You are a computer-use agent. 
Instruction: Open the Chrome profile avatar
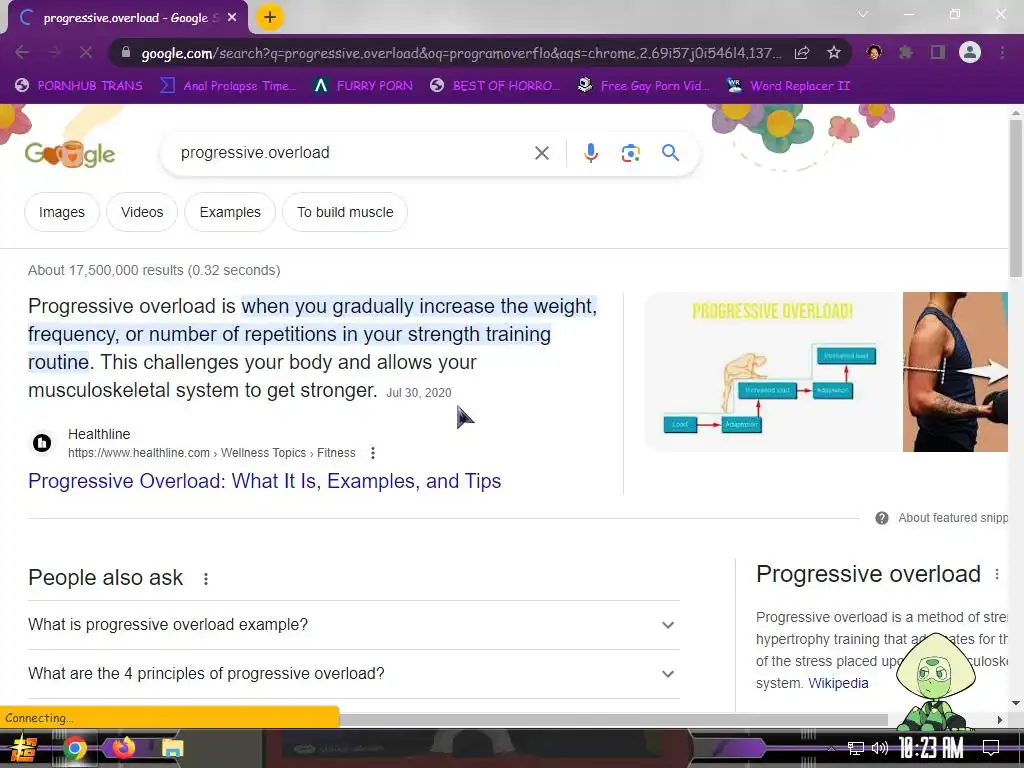tap(970, 52)
